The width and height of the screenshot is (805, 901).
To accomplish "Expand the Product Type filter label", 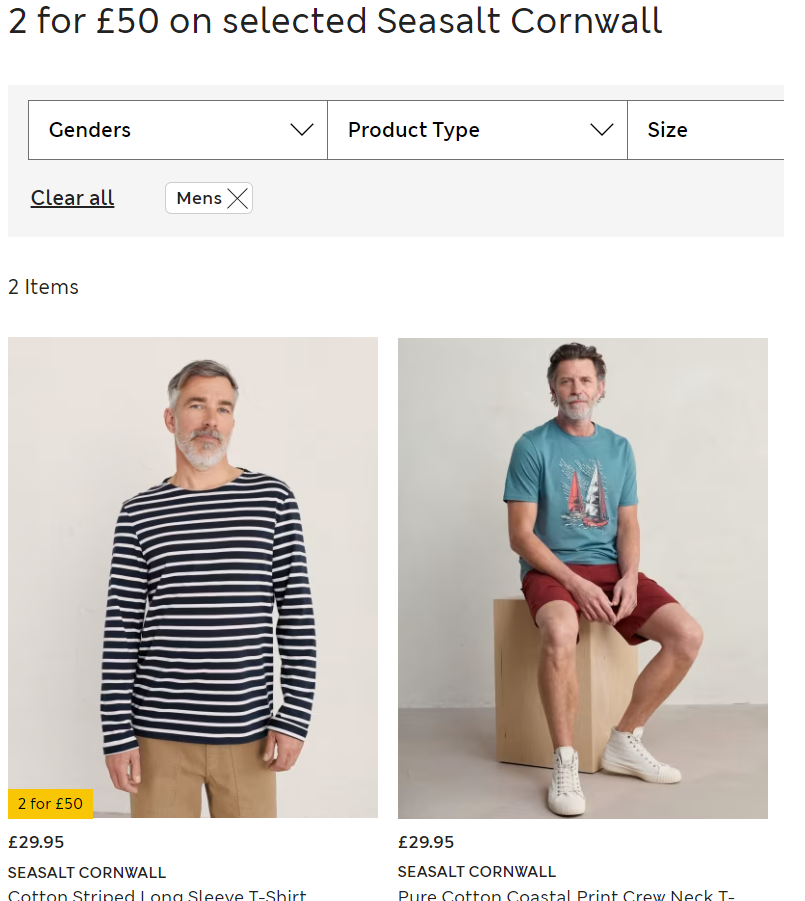I will (x=414, y=130).
